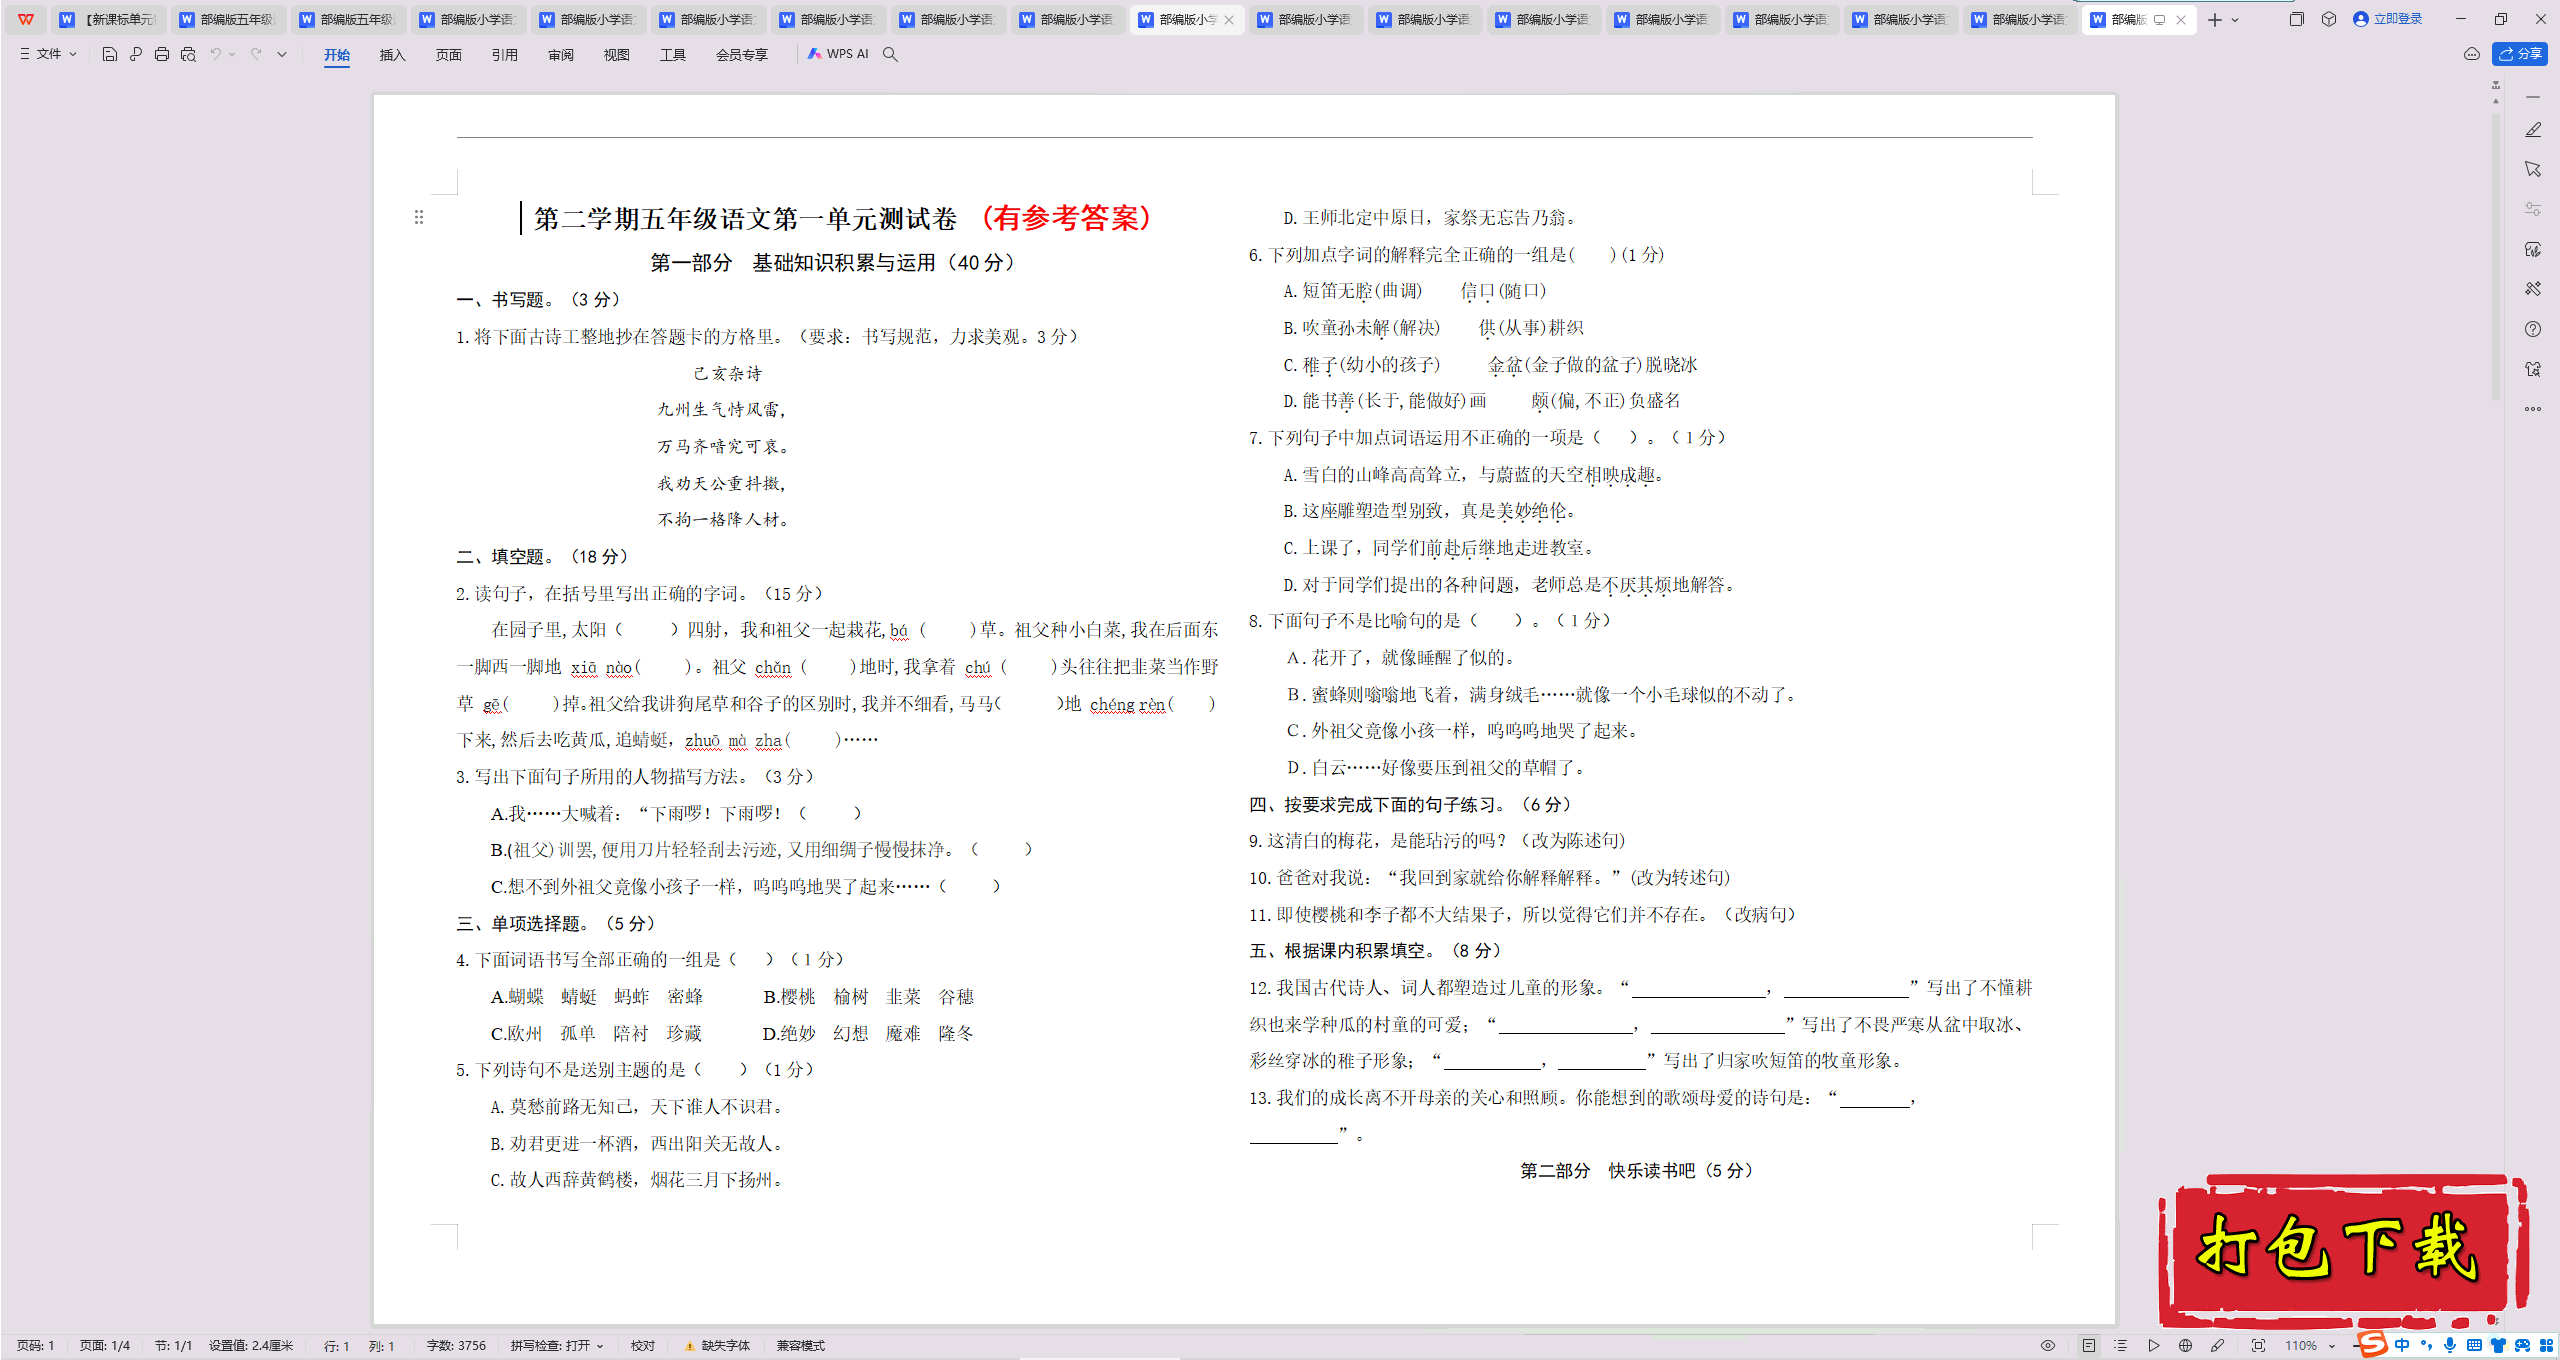The height and width of the screenshot is (1360, 2560).
Task: Click the Undo arrow icon
Action: pyautogui.click(x=215, y=54)
